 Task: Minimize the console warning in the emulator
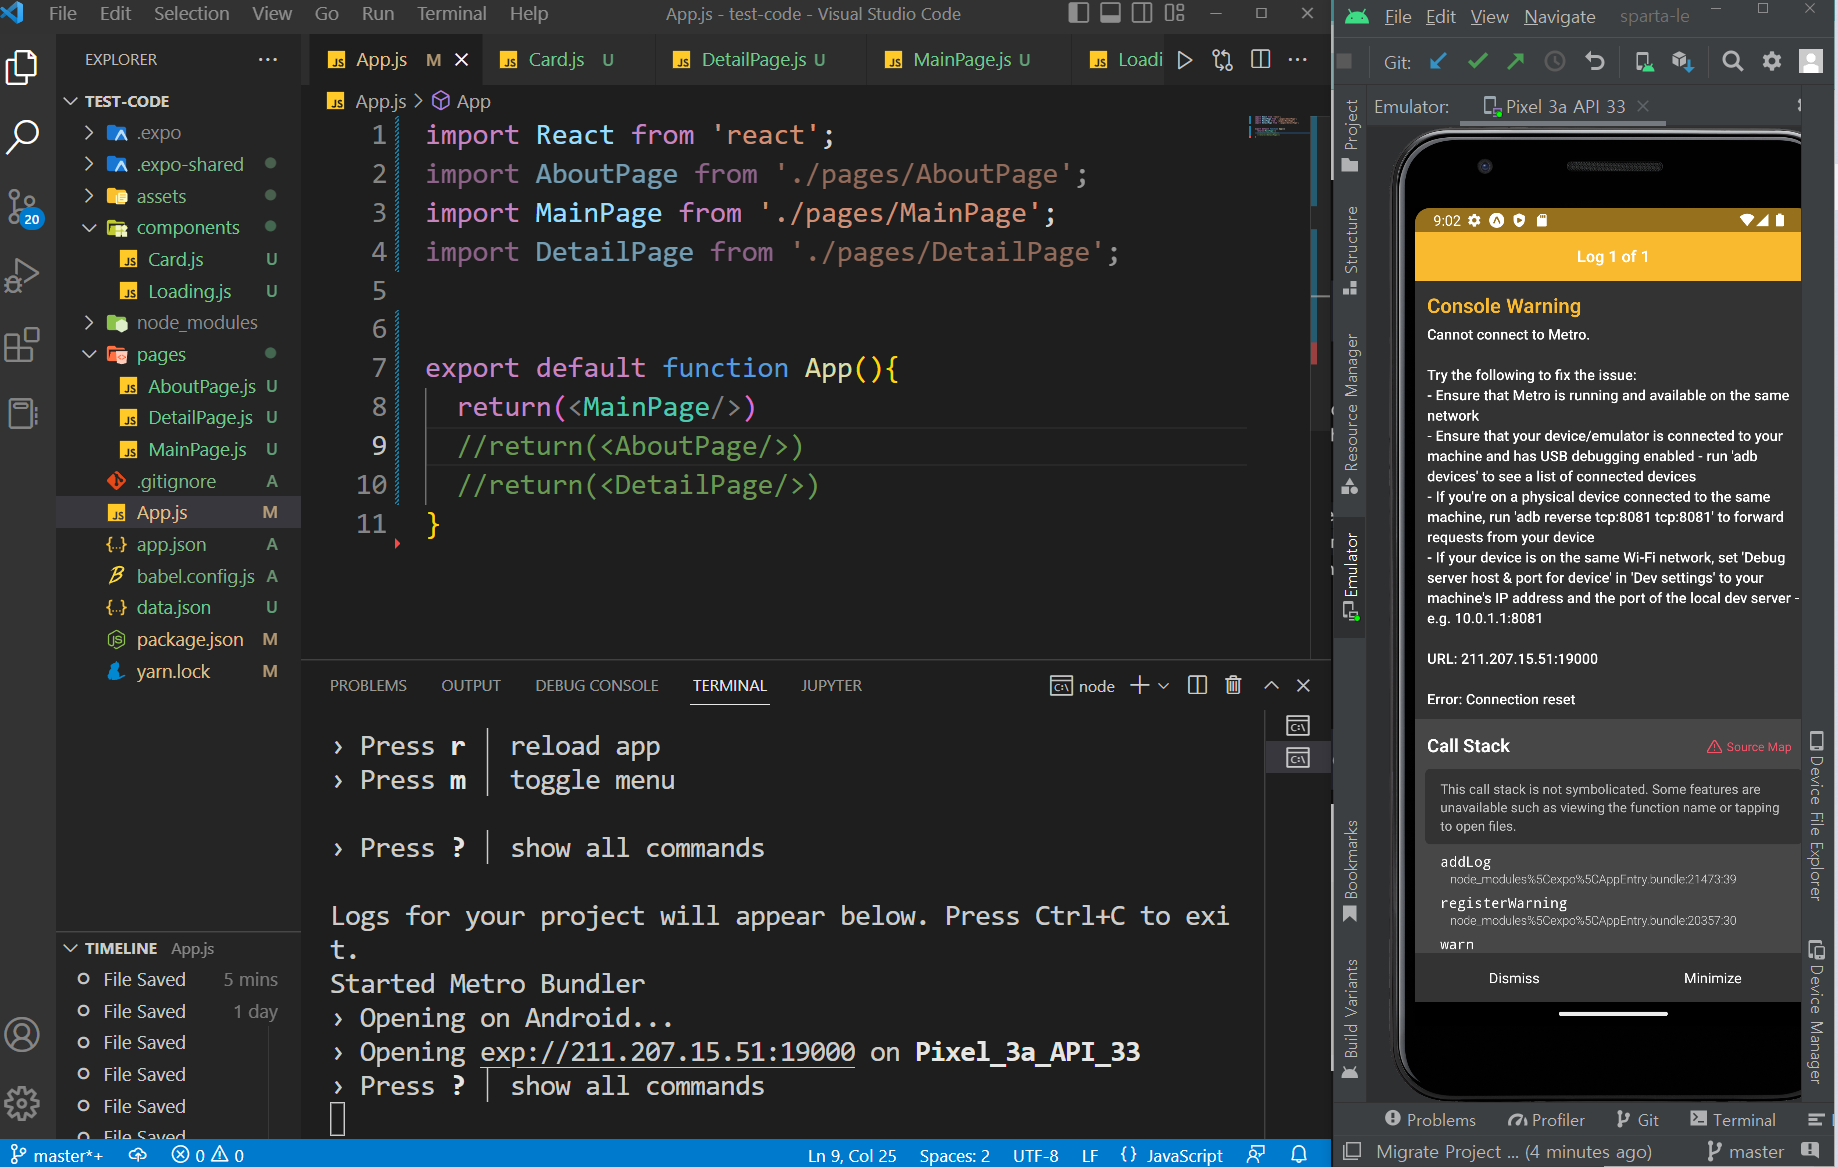point(1712,978)
